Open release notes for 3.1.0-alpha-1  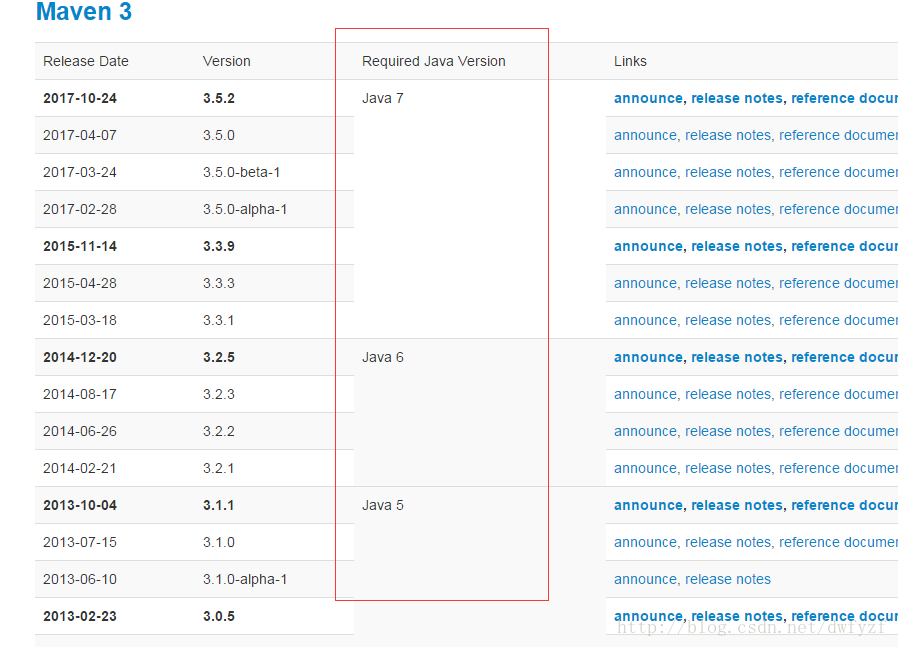tap(728, 579)
